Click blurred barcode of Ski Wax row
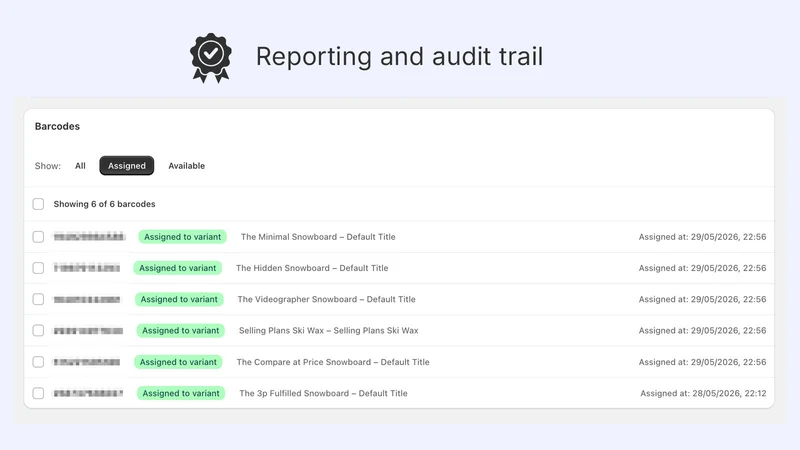The height and width of the screenshot is (450, 800). [88, 331]
